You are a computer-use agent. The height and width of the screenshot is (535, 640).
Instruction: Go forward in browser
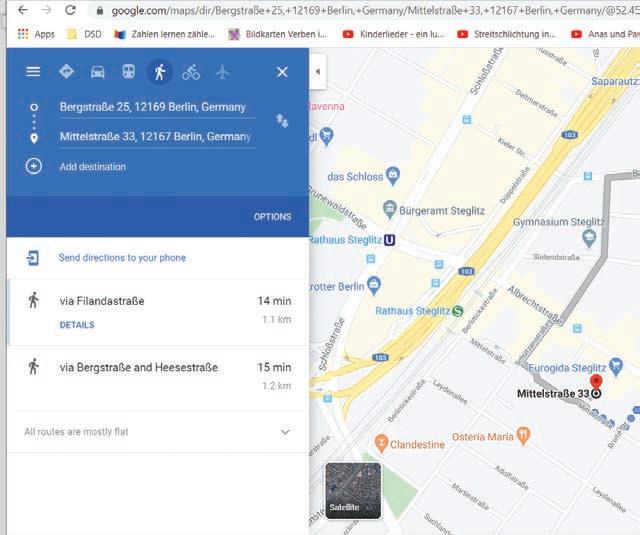pos(47,10)
